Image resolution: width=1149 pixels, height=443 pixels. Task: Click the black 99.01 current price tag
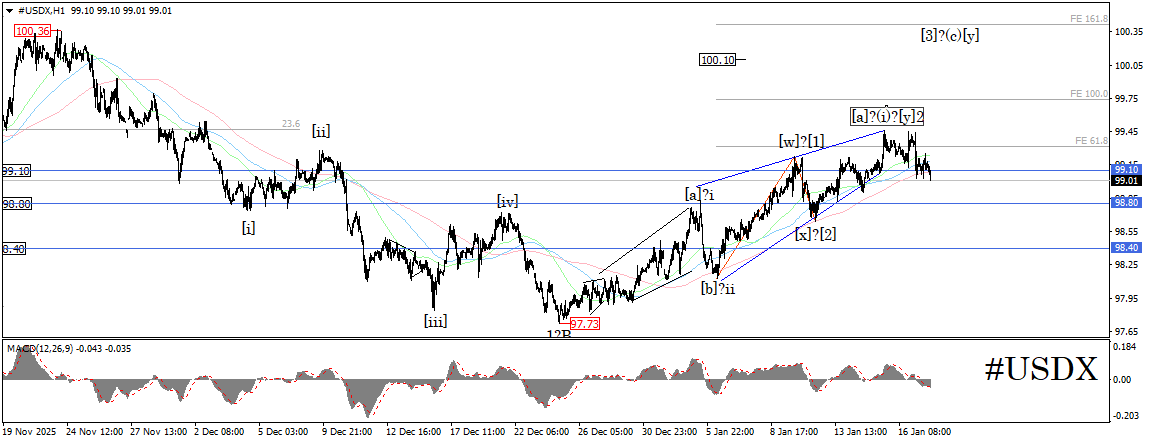coord(1125,180)
